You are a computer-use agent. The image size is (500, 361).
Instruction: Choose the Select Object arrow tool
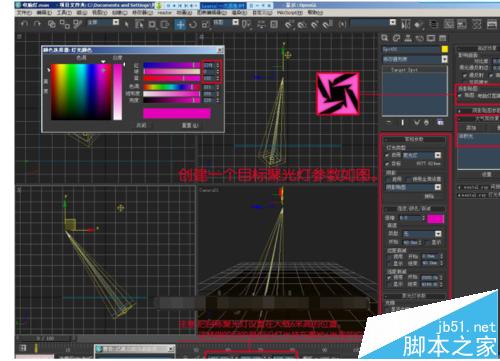(127, 24)
